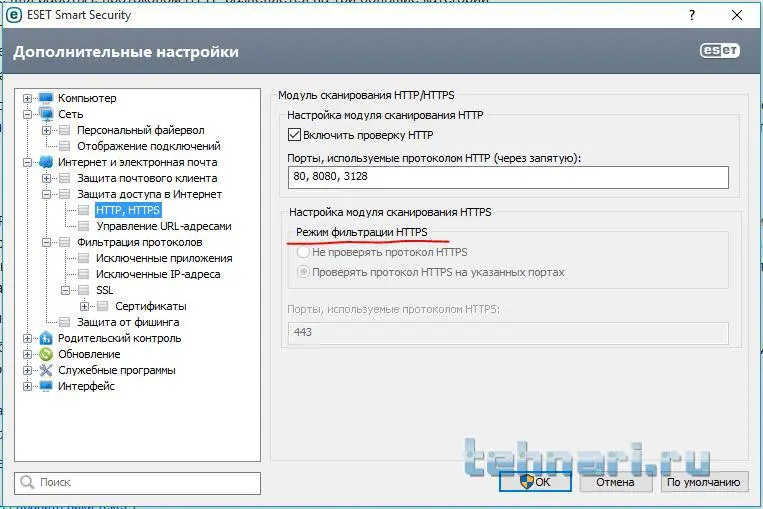Restore defaults with По умолчанию button
The height and width of the screenshot is (509, 763).
704,482
